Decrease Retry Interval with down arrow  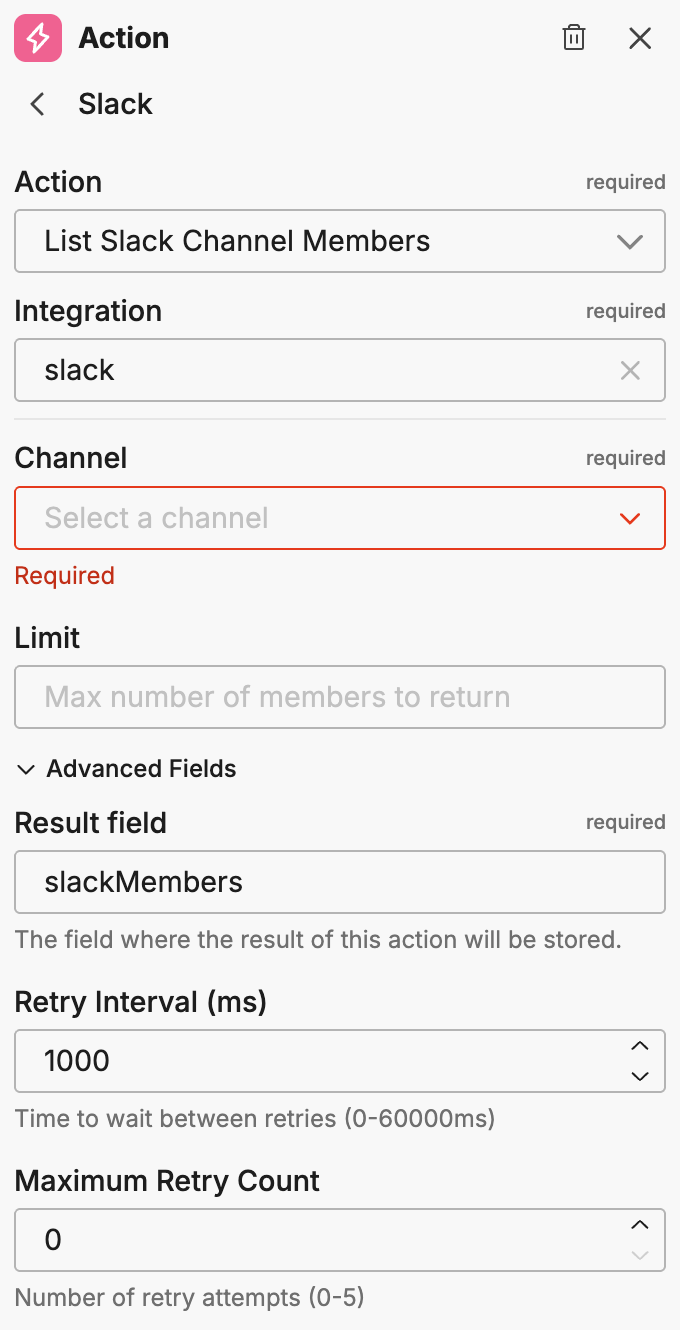pyautogui.click(x=640, y=1076)
